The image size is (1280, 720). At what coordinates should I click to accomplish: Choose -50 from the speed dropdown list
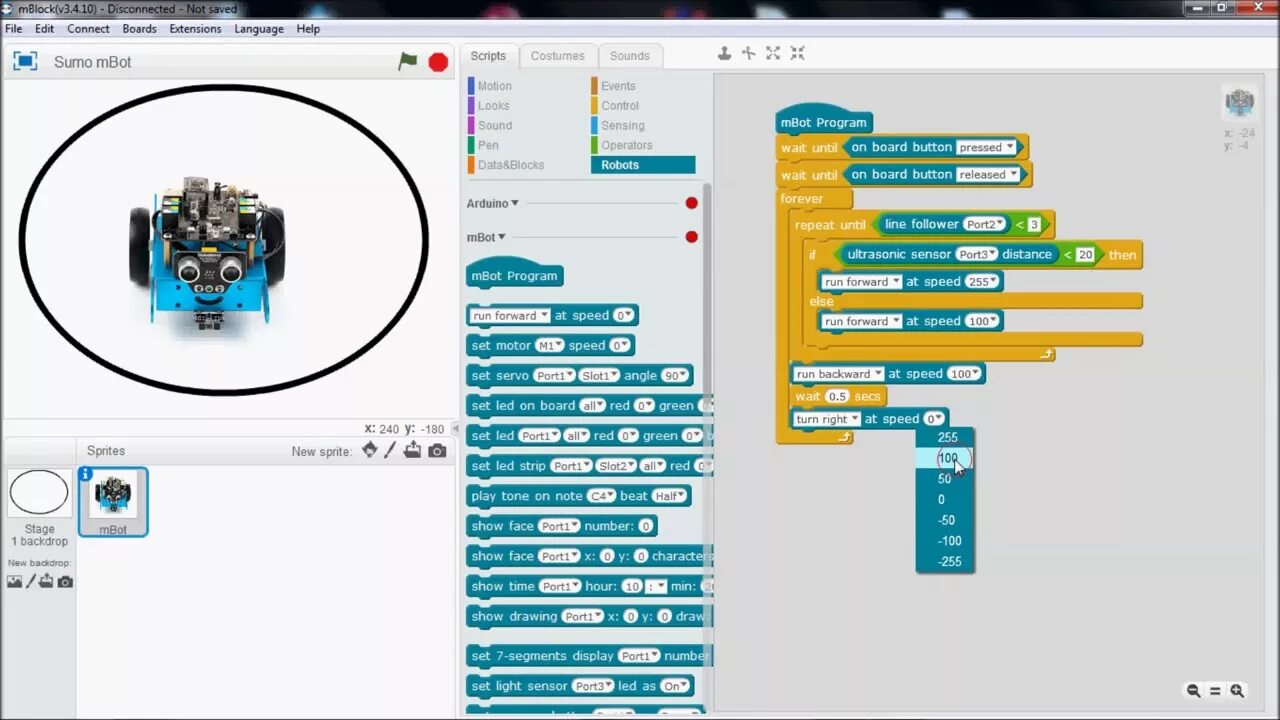point(946,520)
